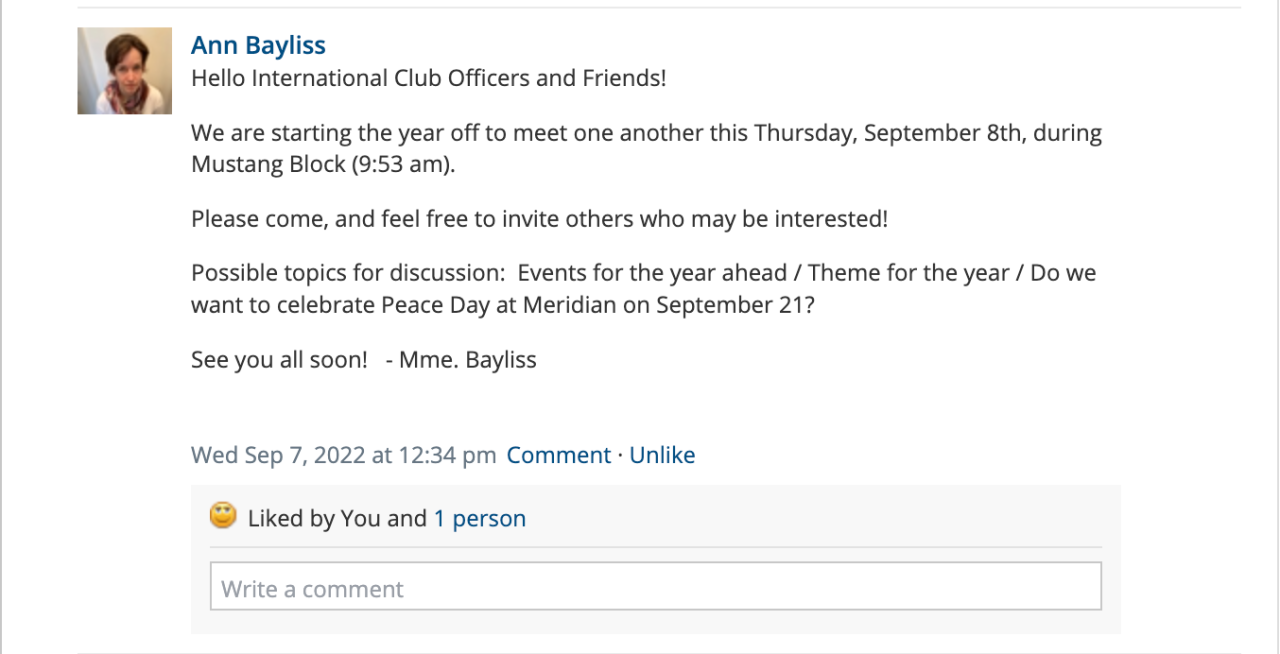
Task: Focus the "Write a comment" field
Action: click(655, 589)
